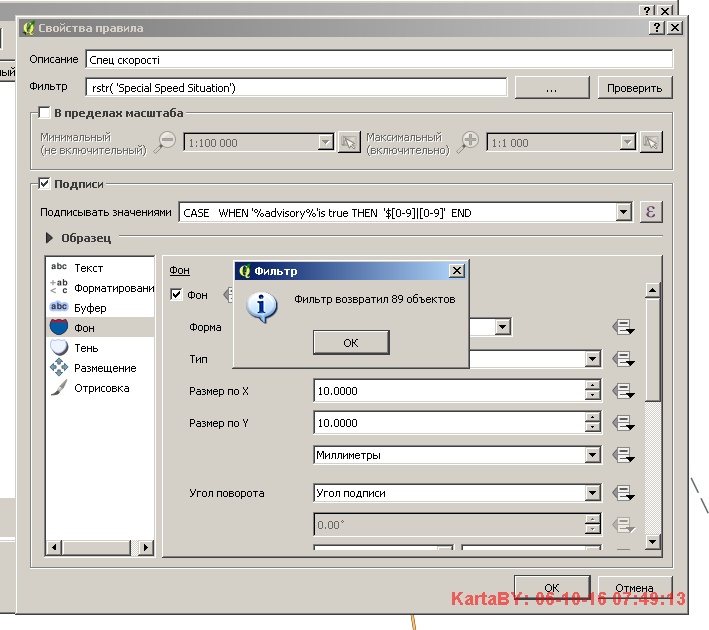Click into the Описание text field

coord(379,60)
